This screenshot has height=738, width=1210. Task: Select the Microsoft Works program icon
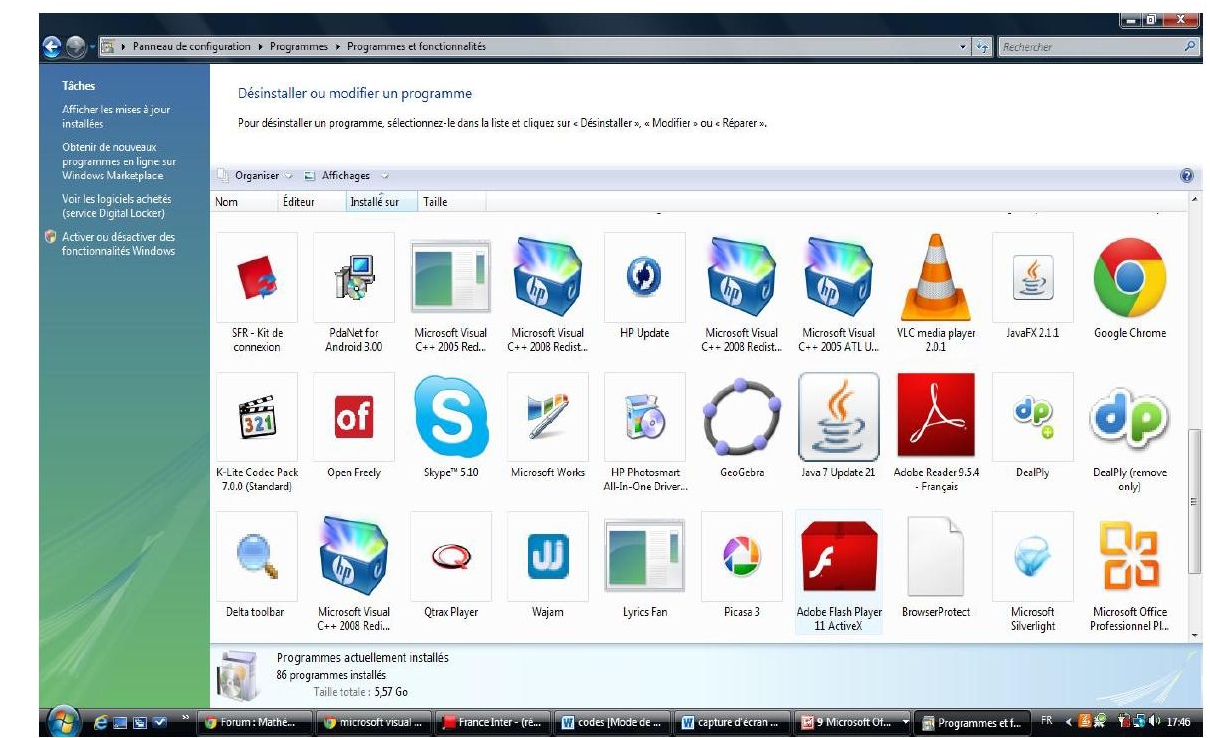(548, 415)
